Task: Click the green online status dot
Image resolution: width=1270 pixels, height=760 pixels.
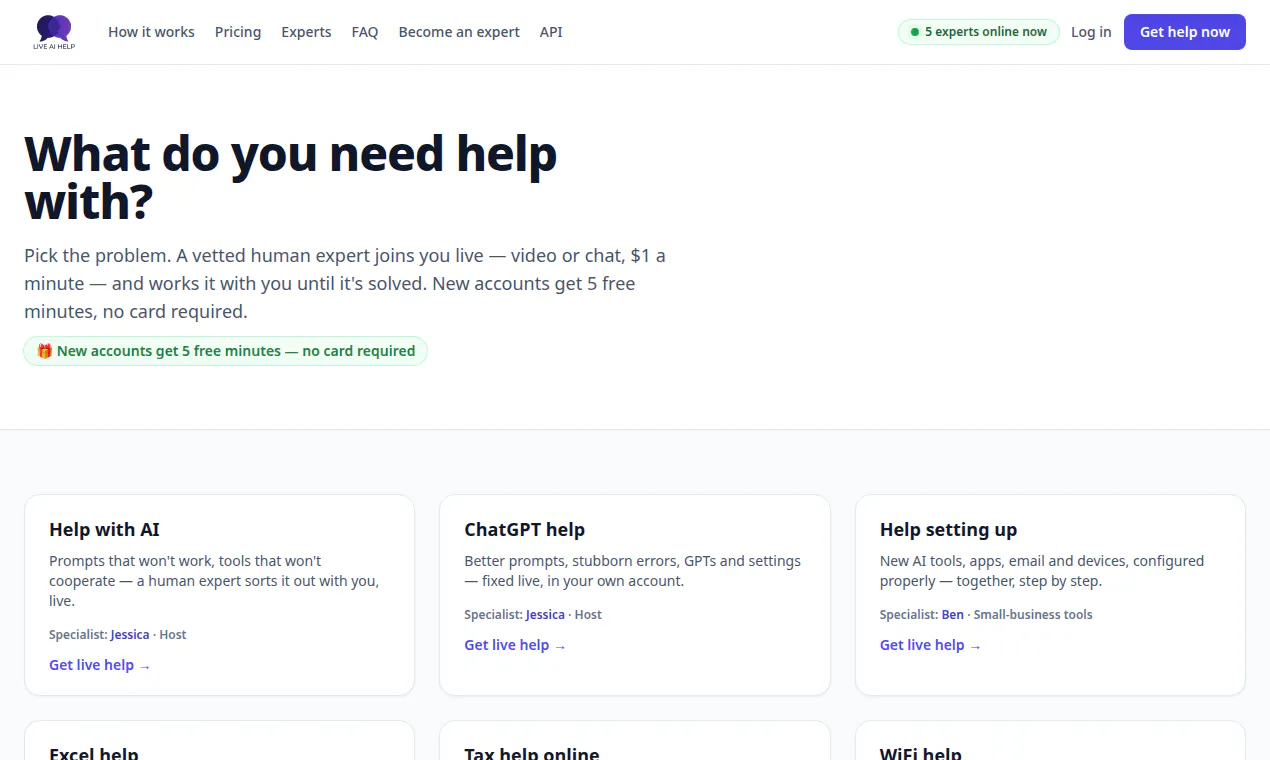Action: click(914, 32)
